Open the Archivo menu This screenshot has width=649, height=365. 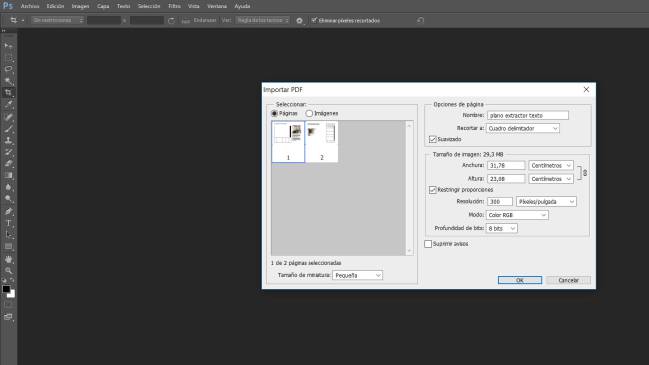tap(30, 6)
